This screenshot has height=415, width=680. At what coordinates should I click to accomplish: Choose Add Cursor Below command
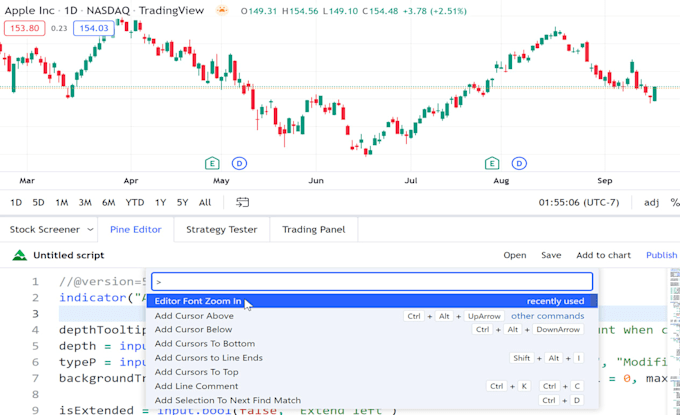pyautogui.click(x=372, y=330)
